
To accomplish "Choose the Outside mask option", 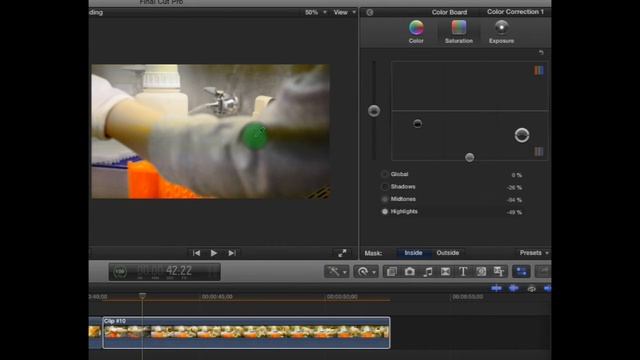I will (x=448, y=253).
